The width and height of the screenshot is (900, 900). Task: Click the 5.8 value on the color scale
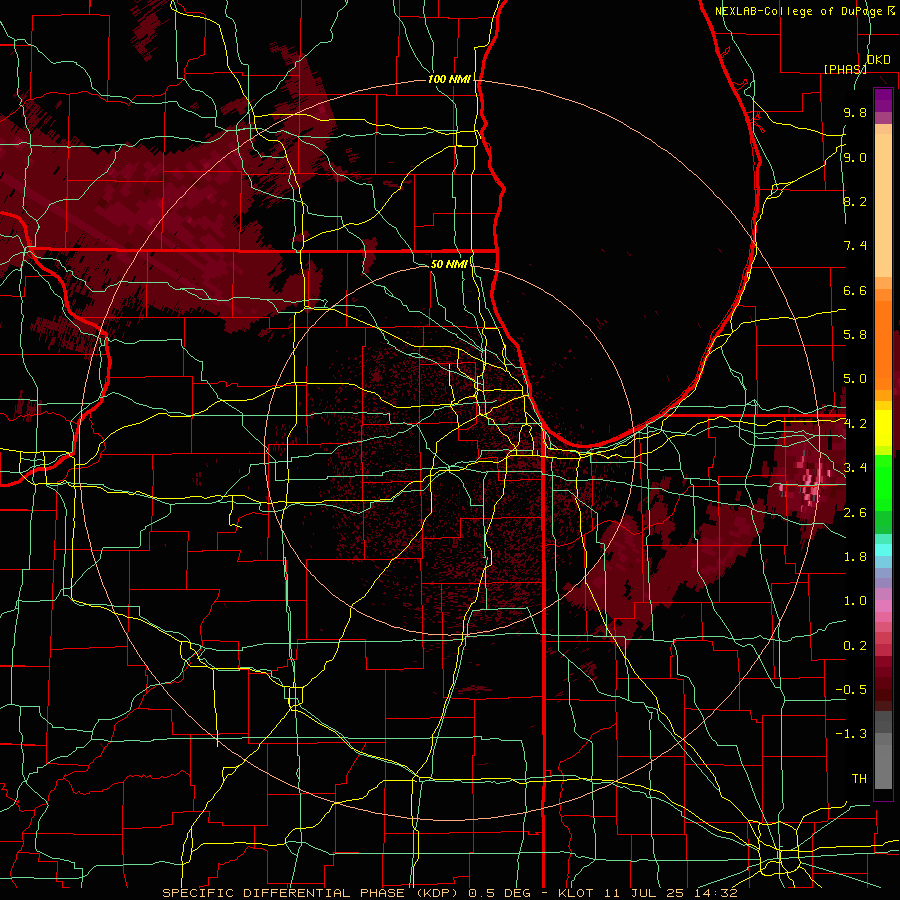[855, 335]
